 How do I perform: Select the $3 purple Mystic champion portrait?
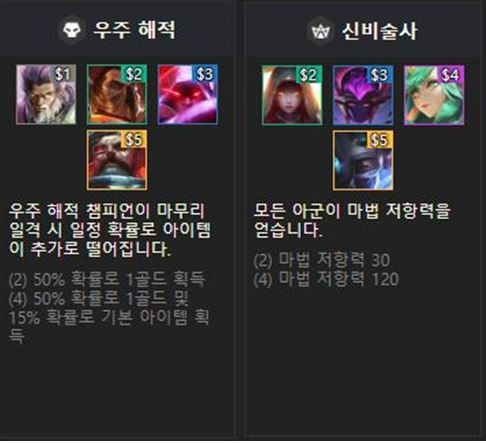(363, 95)
